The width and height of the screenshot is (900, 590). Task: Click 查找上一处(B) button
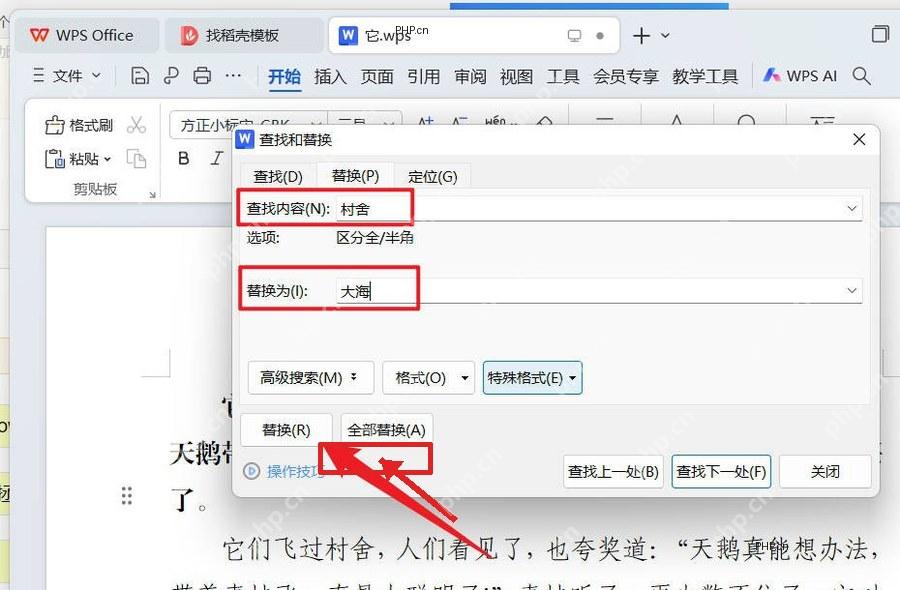tap(613, 472)
